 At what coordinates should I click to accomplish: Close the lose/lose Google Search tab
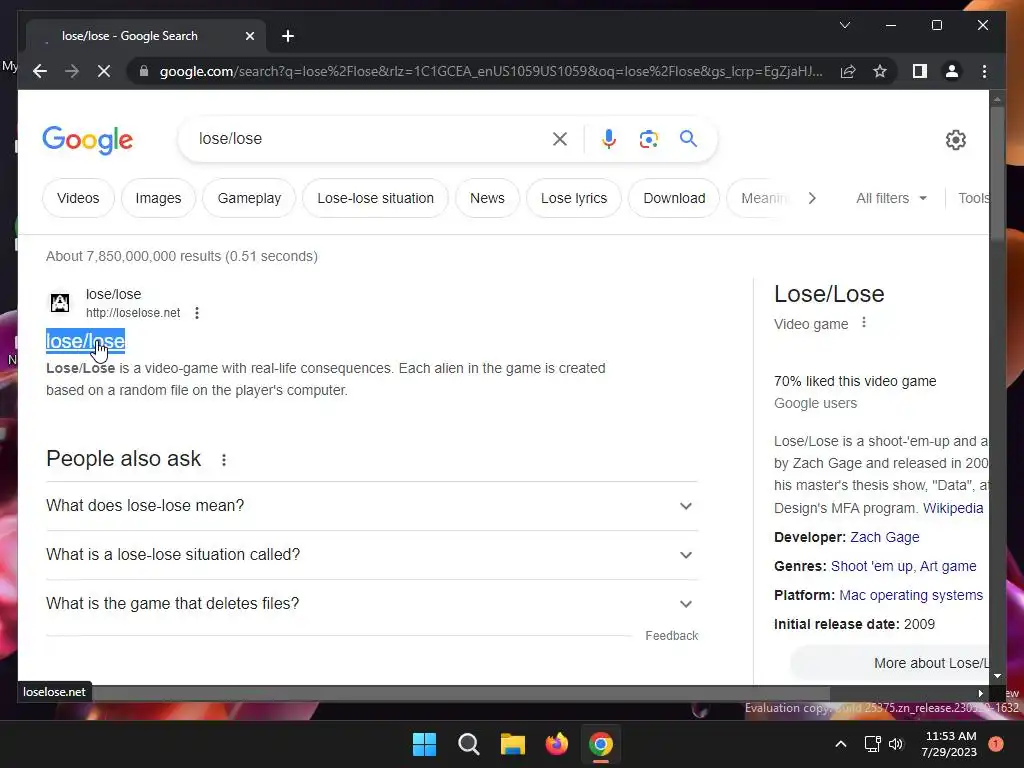[249, 36]
